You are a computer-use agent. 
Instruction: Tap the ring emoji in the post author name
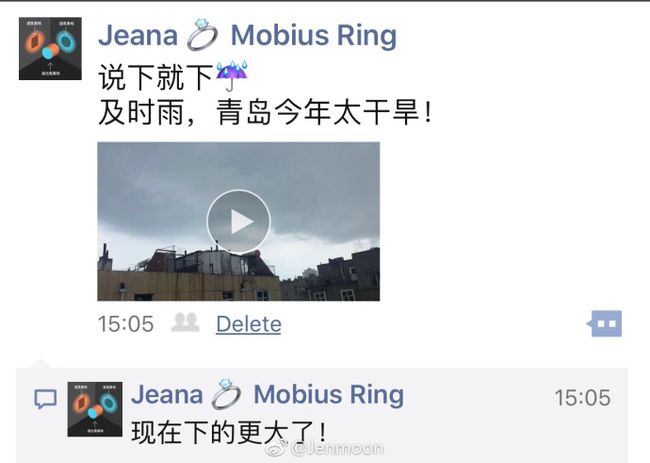[203, 35]
